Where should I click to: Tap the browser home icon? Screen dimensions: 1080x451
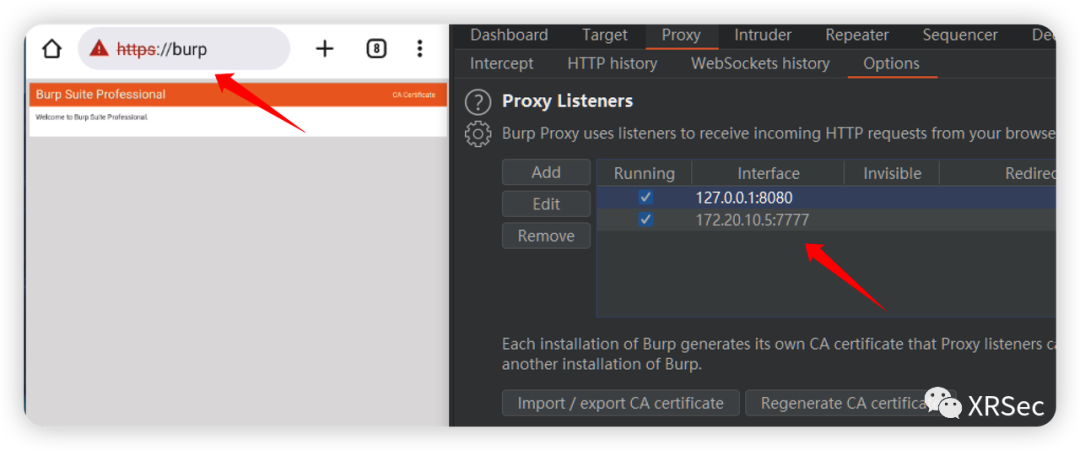(52, 48)
